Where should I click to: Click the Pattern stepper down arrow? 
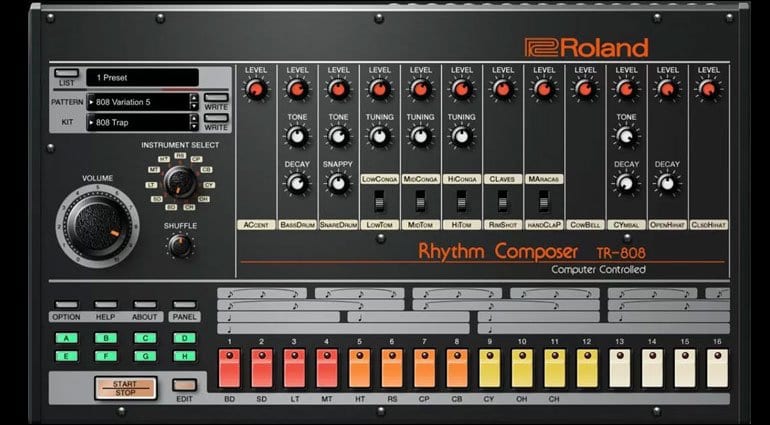click(194, 106)
